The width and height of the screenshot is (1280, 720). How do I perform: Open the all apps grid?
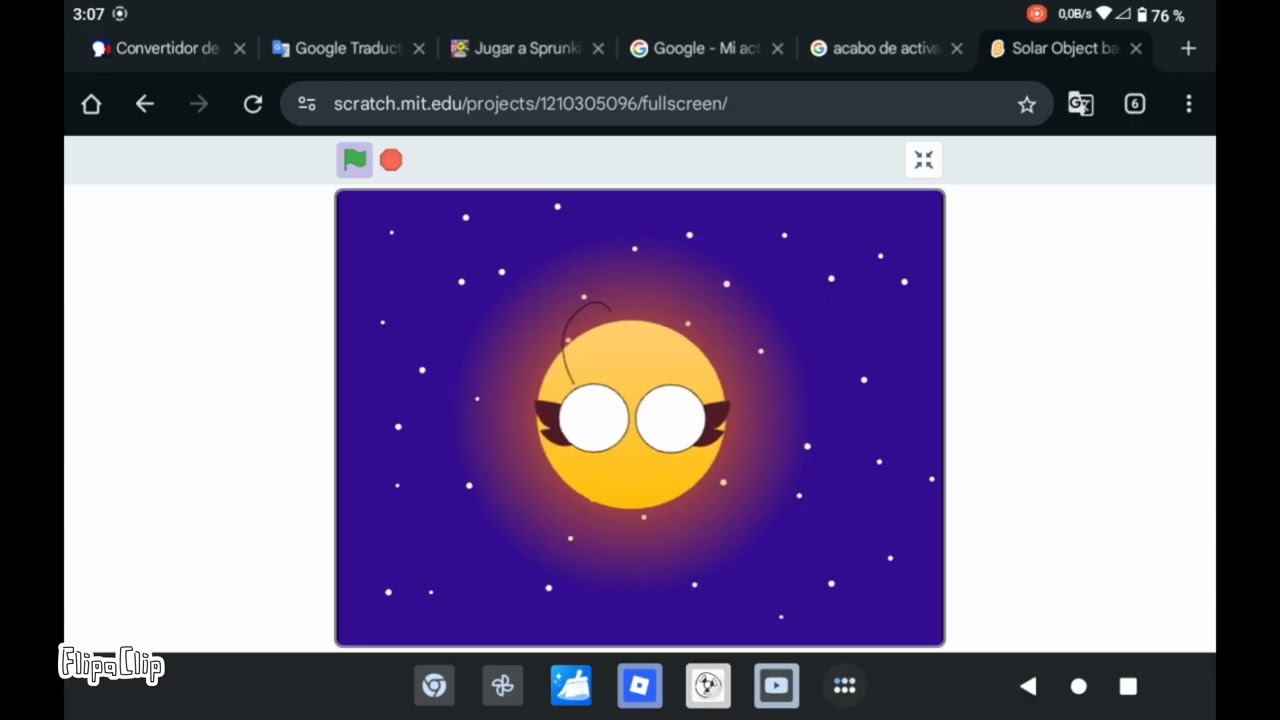point(845,686)
